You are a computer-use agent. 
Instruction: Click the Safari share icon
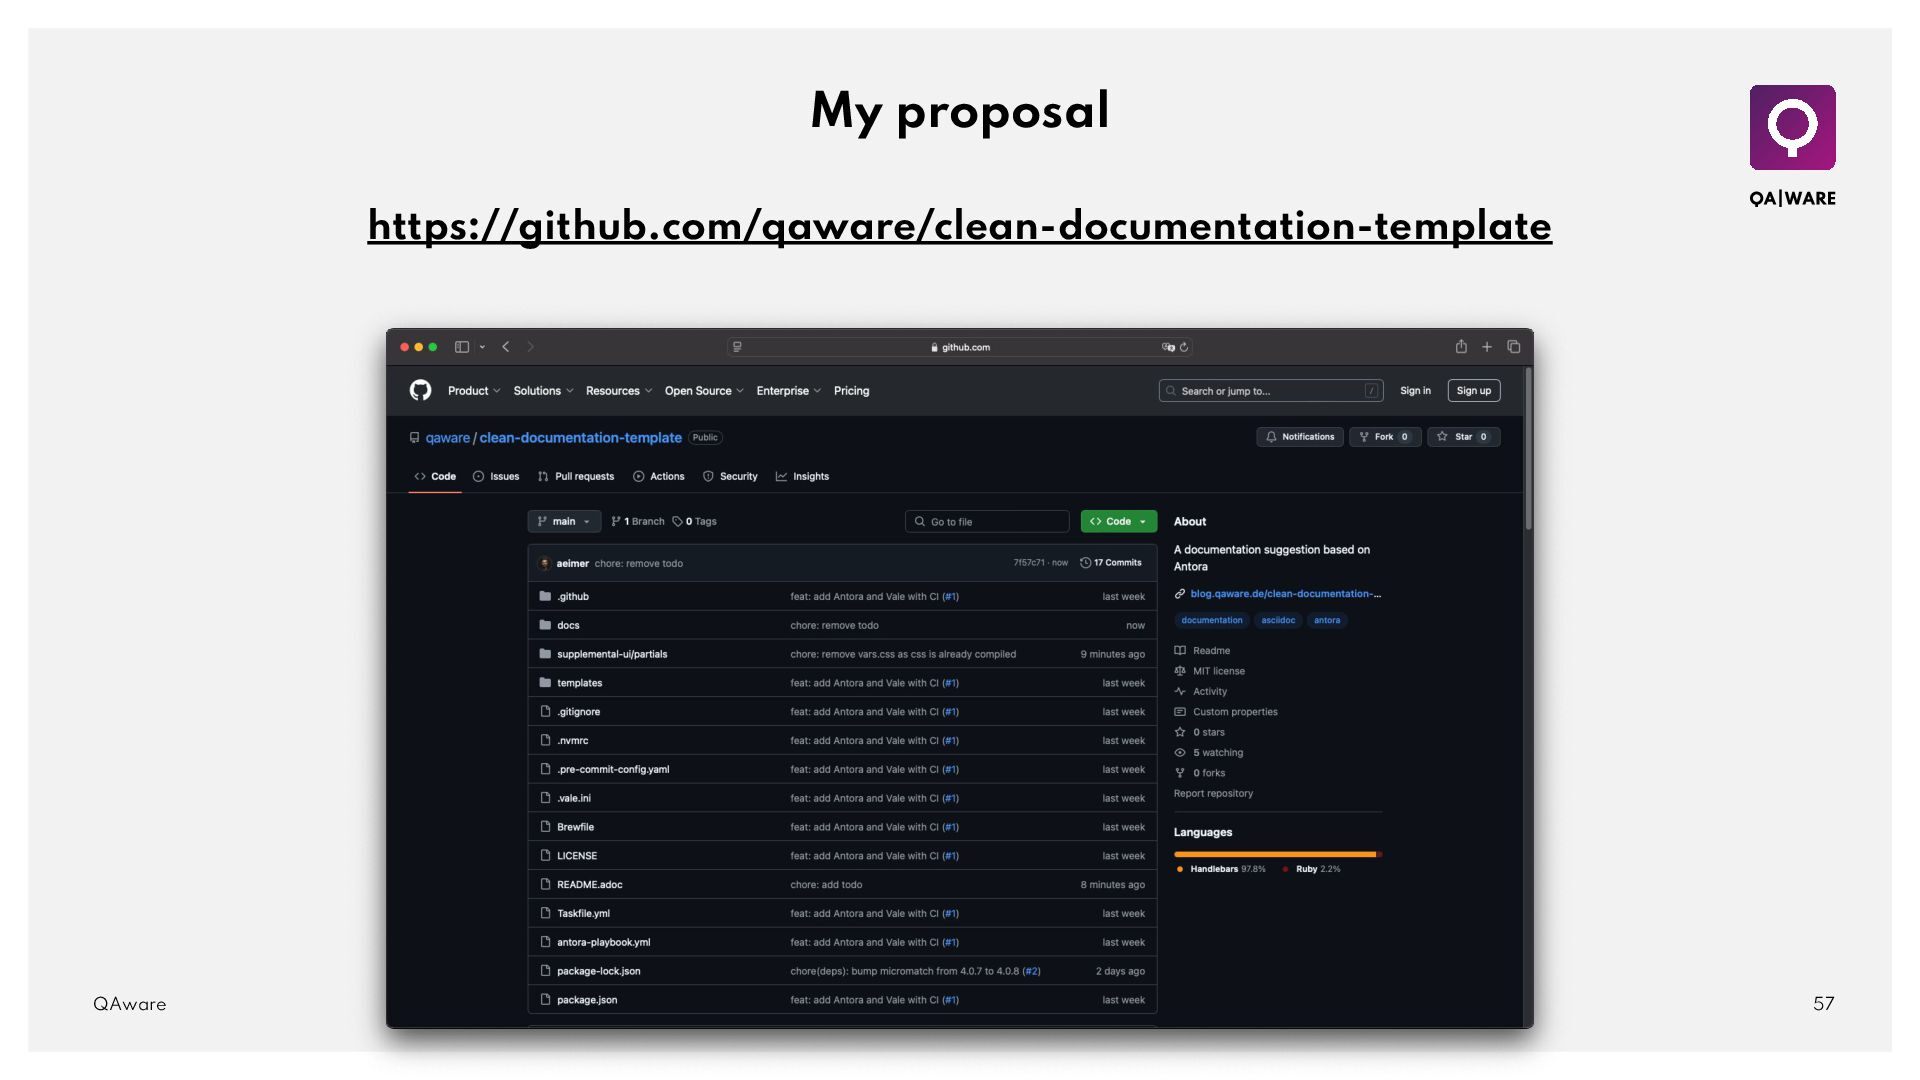click(x=1461, y=347)
